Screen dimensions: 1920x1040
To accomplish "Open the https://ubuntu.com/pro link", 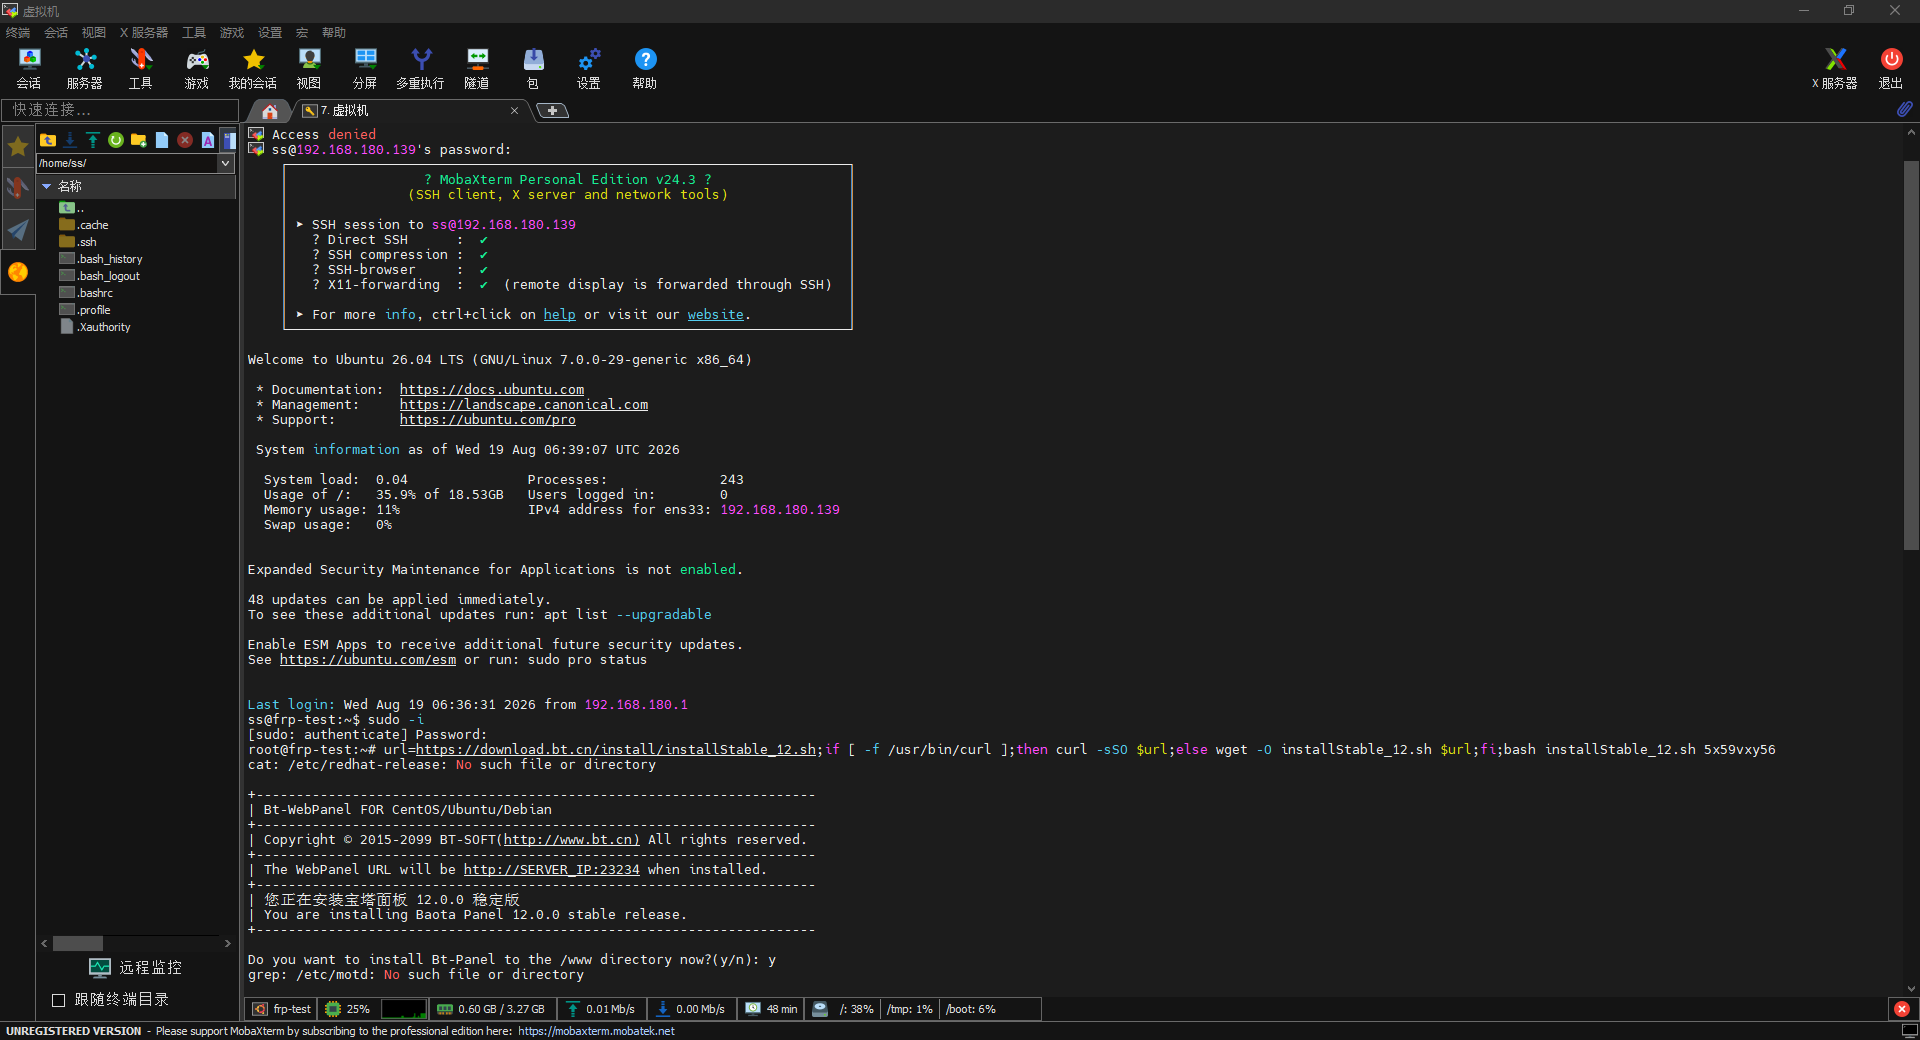I will point(488,419).
